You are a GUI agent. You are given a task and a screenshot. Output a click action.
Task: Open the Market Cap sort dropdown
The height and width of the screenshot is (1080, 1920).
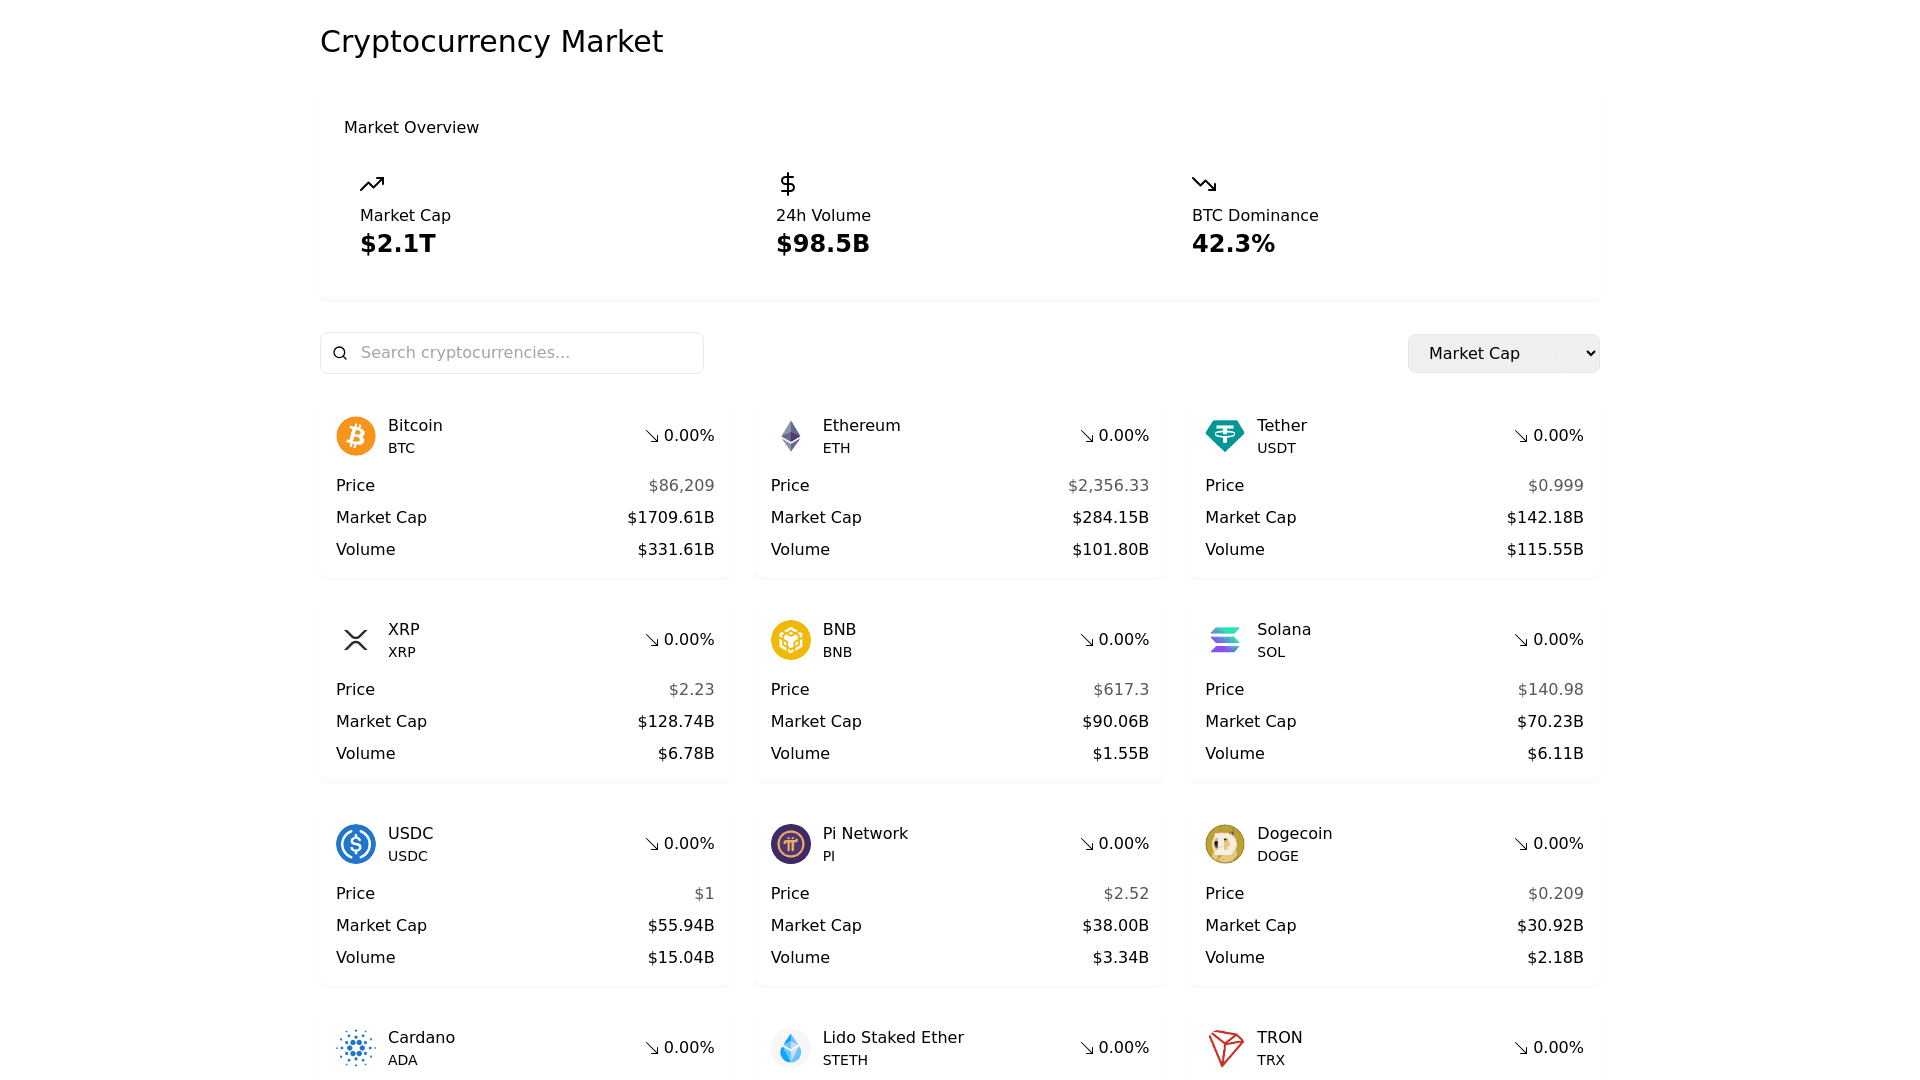[x=1503, y=353]
